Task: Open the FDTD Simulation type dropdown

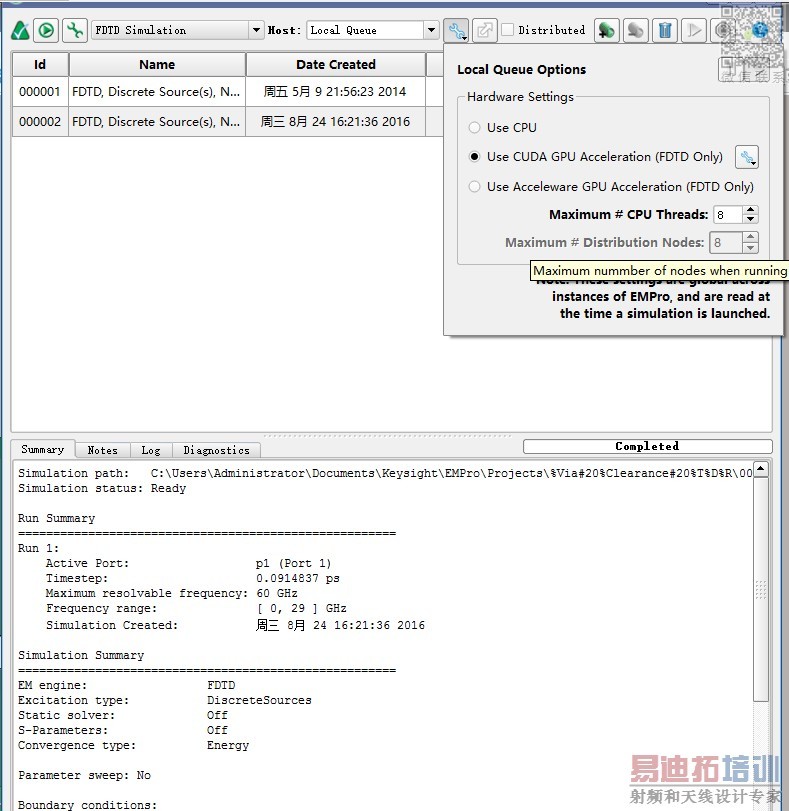Action: 256,30
